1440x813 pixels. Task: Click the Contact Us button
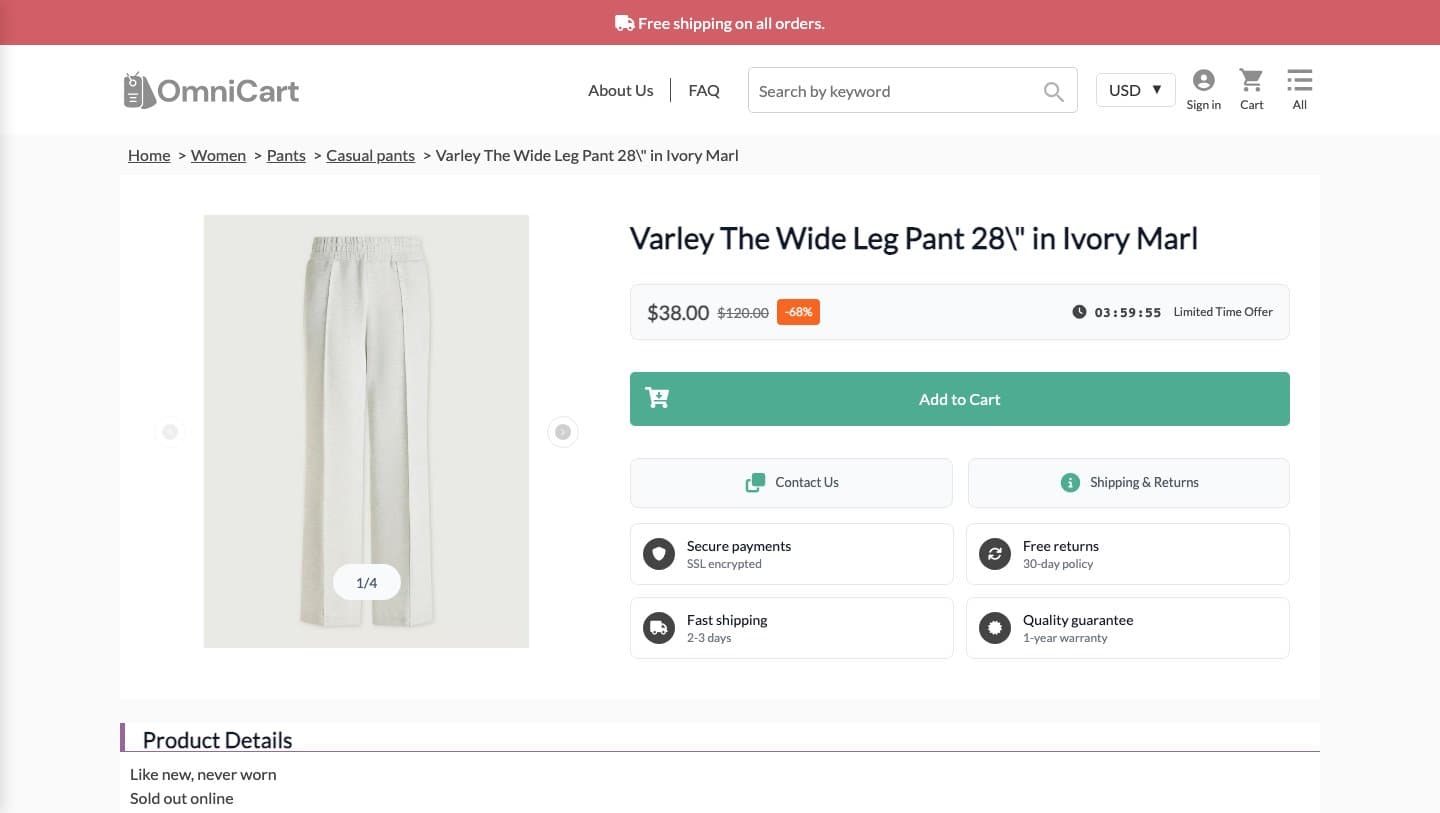[791, 483]
